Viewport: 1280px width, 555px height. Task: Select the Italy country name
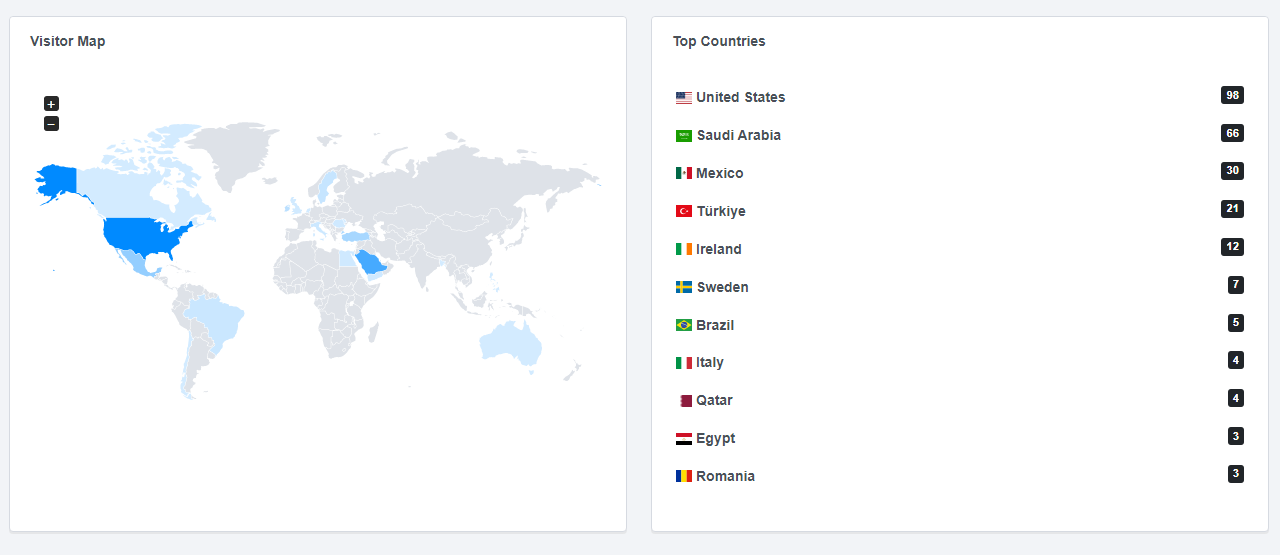tap(710, 362)
